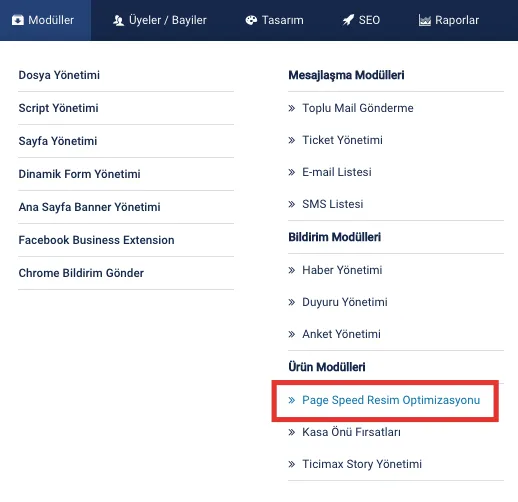Click chevron icon beside SMS Listesi
Screen dimensions: 518x502
292,204
